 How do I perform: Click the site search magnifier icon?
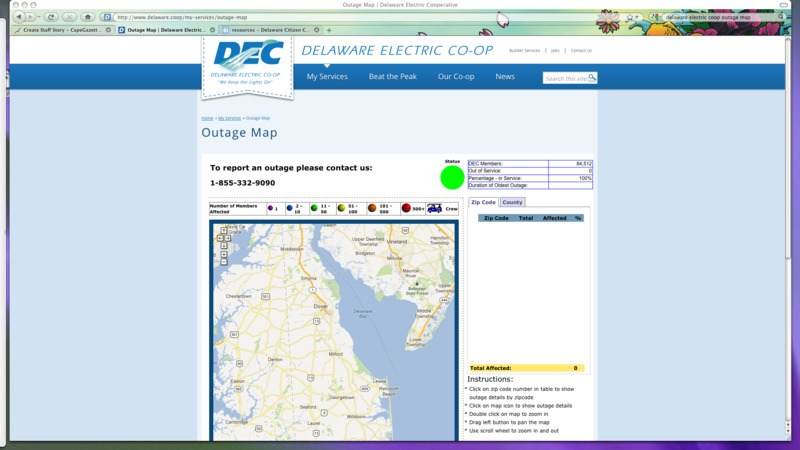point(592,78)
